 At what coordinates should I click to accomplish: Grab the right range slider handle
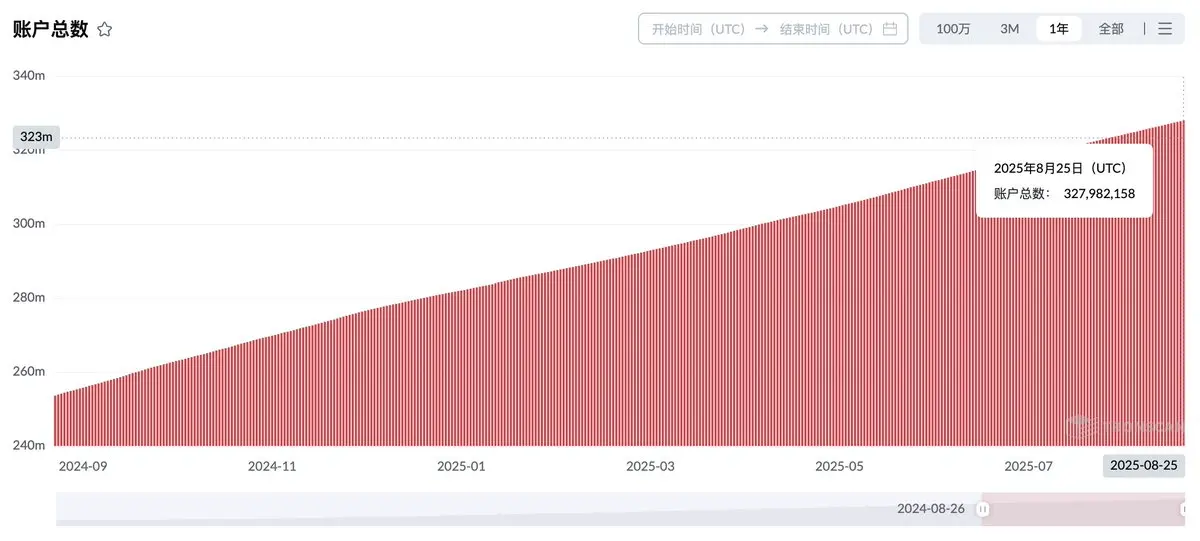click(x=1185, y=509)
